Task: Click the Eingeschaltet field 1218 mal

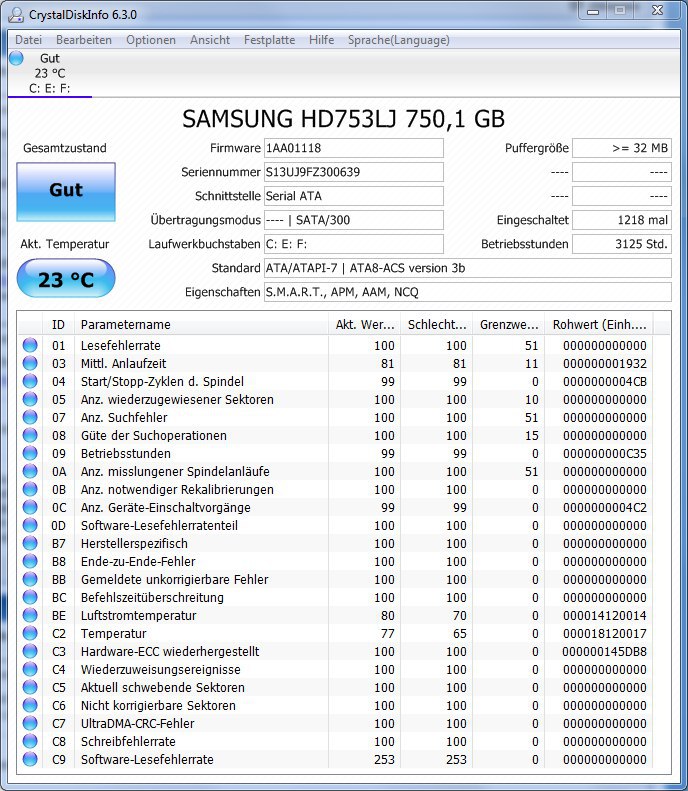Action: pyautogui.click(x=622, y=220)
